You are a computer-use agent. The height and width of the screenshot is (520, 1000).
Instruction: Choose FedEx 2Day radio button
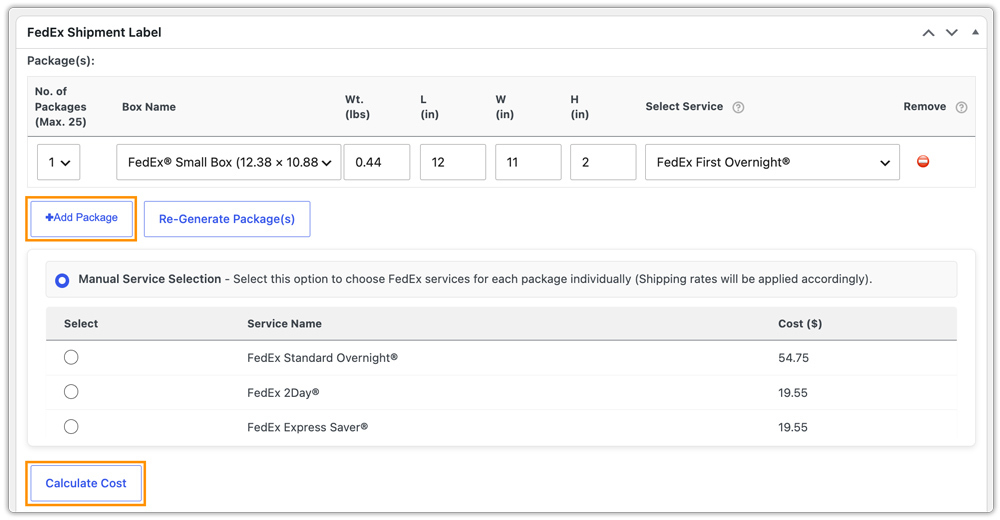(71, 392)
